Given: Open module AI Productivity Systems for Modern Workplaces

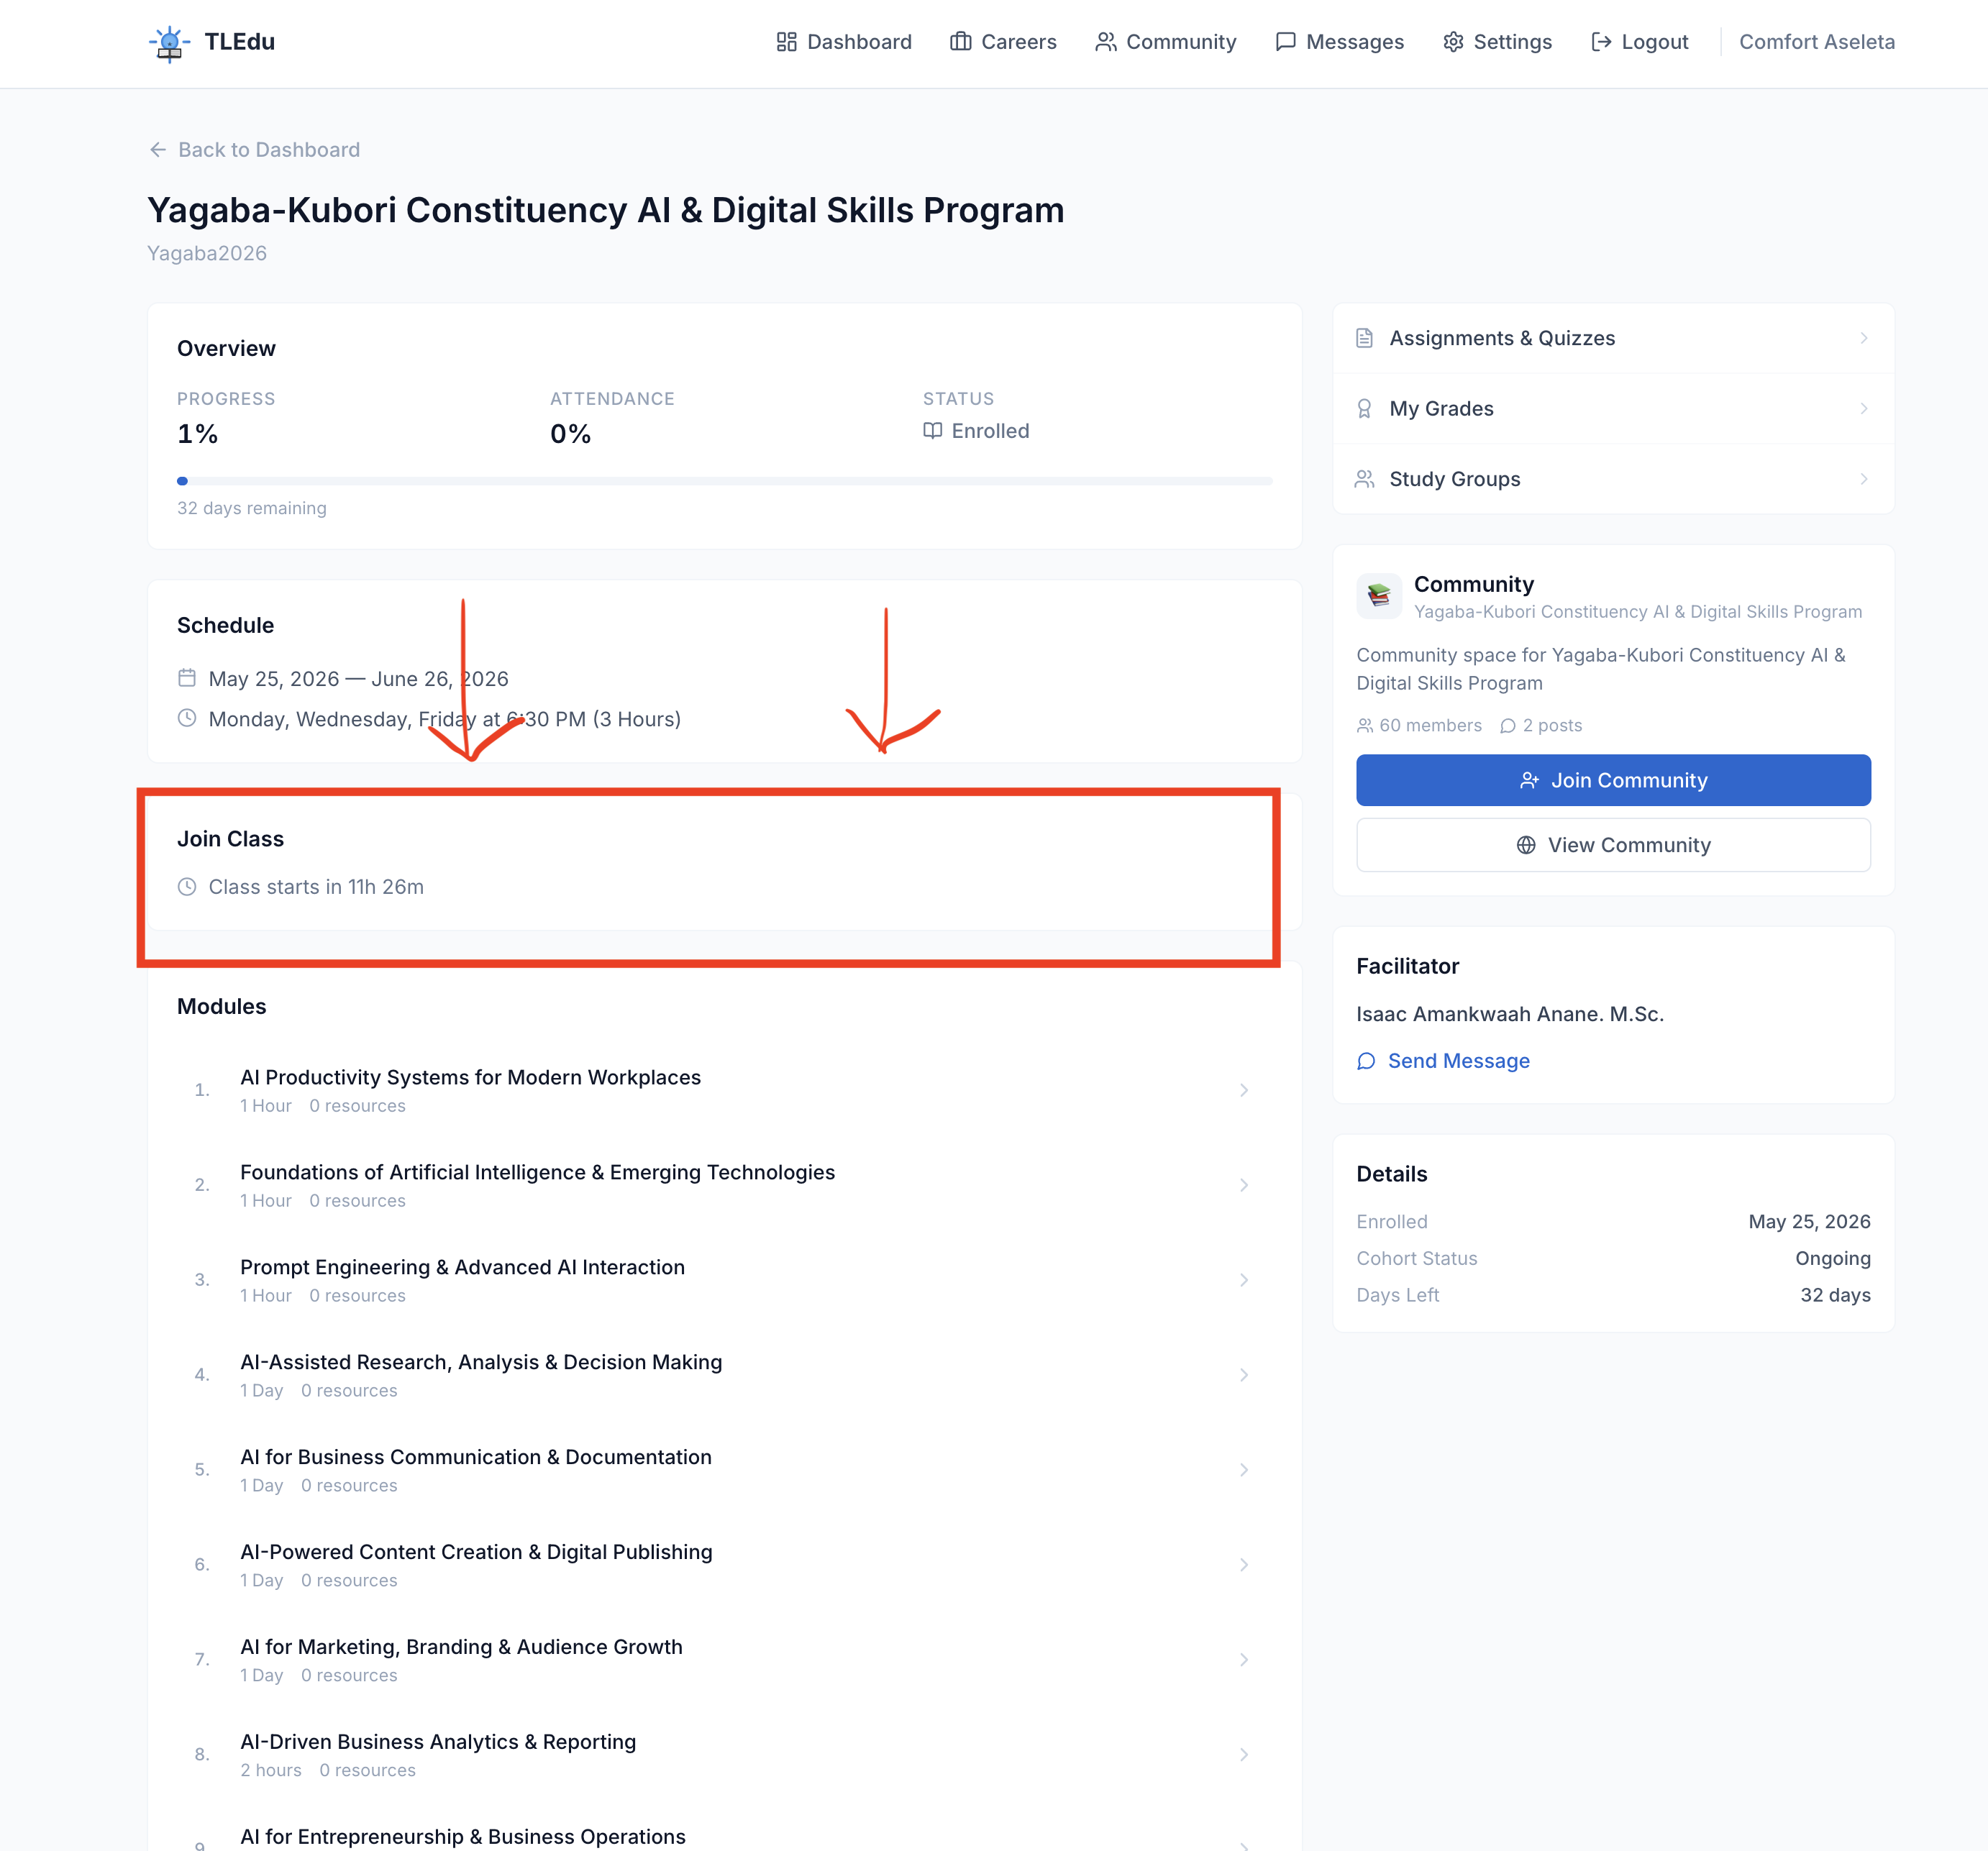Looking at the screenshot, I should pyautogui.click(x=724, y=1090).
